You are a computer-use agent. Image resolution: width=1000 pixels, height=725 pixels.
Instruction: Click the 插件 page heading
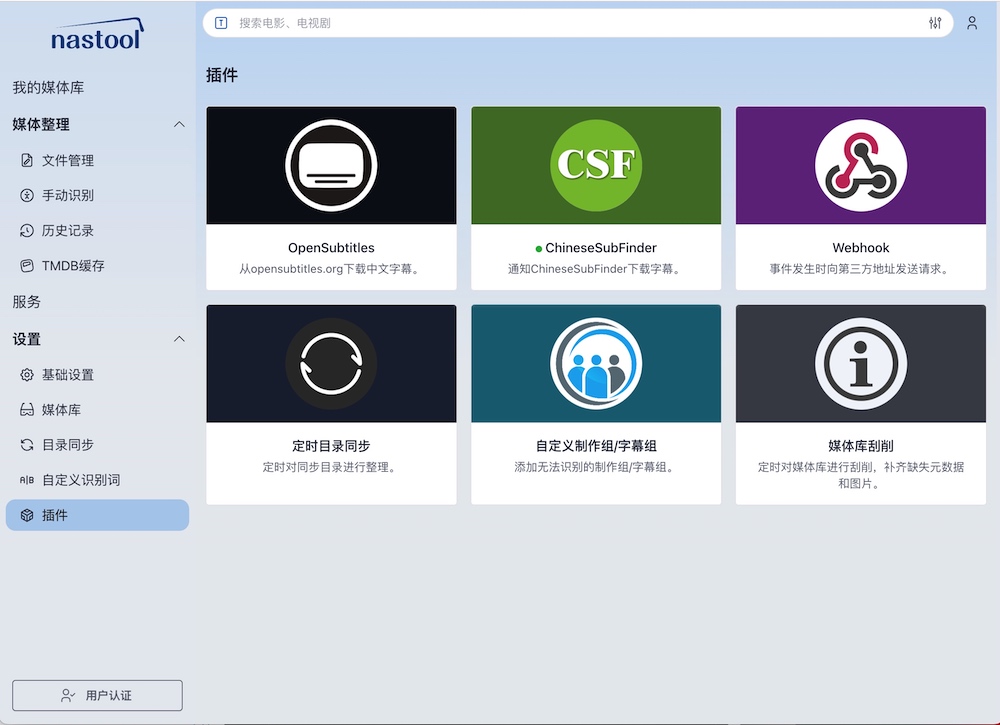[x=222, y=75]
